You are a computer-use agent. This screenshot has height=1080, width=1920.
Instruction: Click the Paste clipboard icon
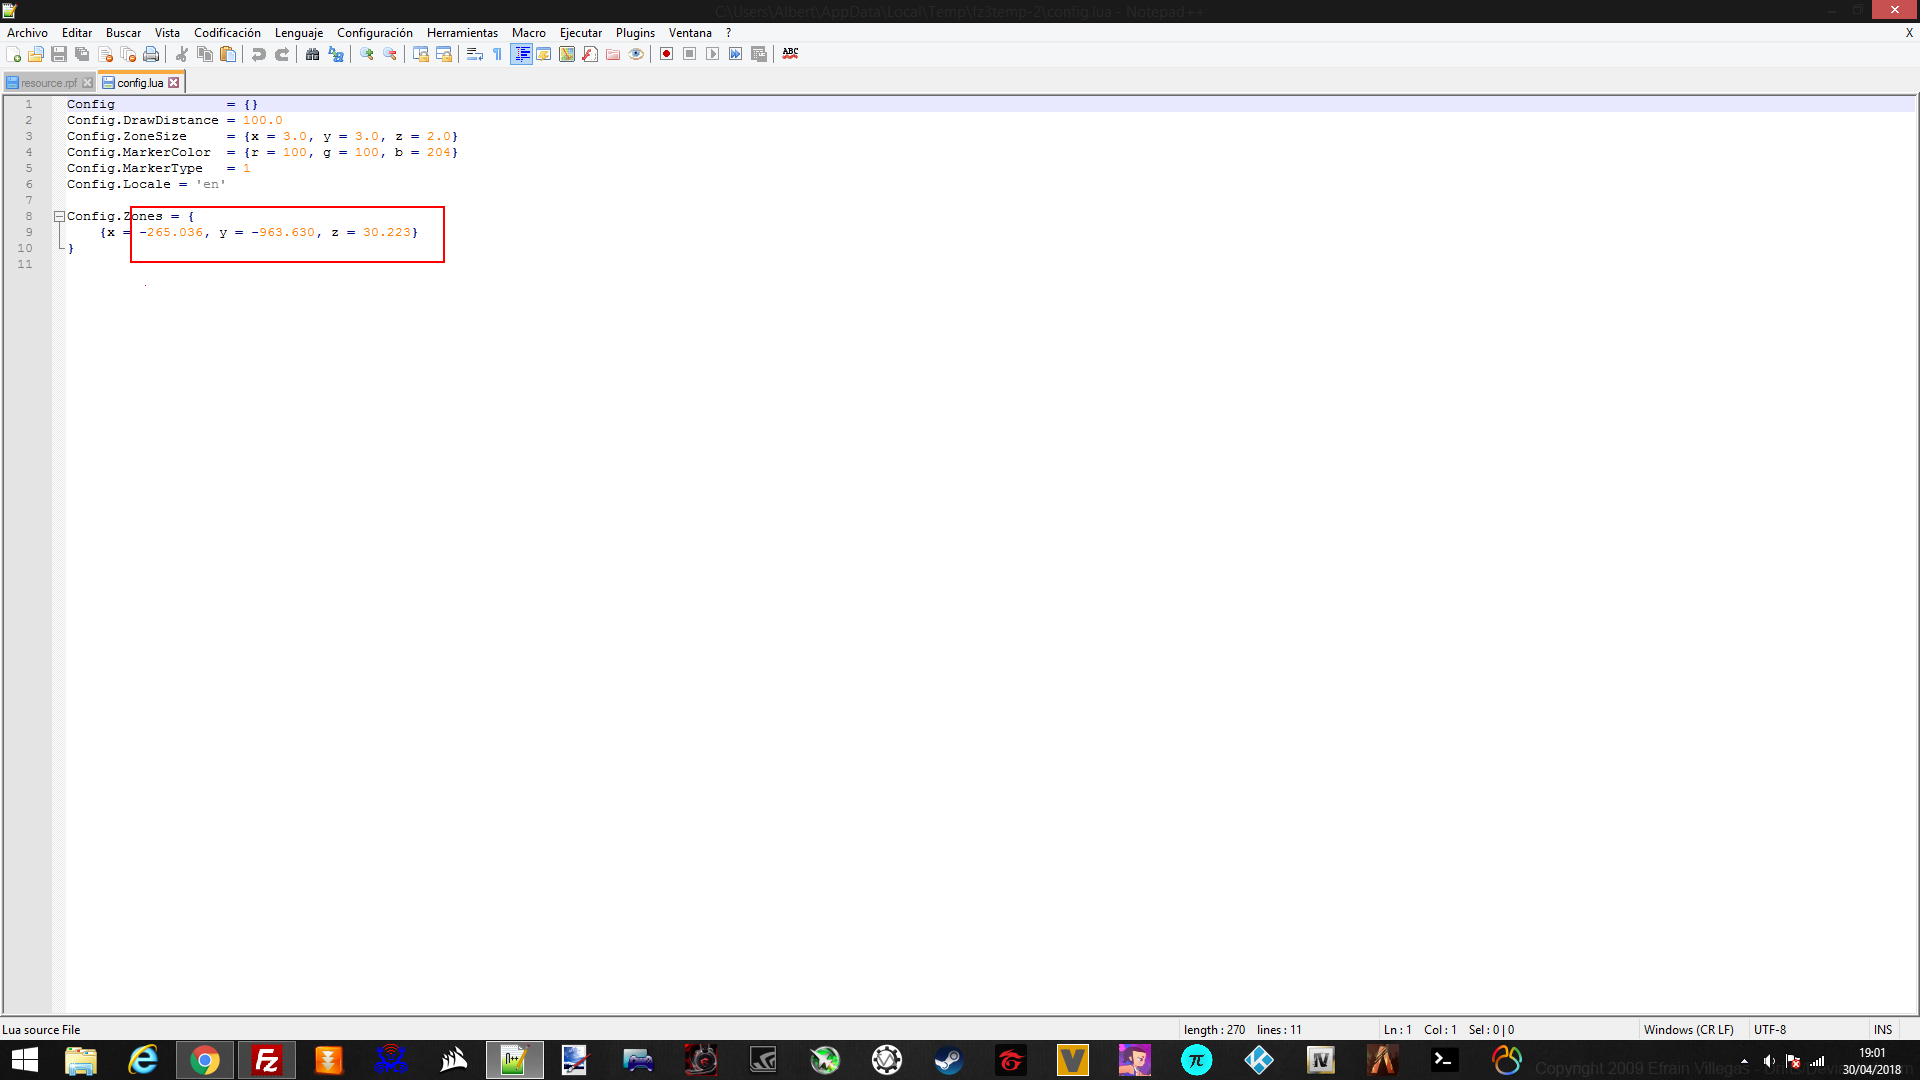coord(228,54)
